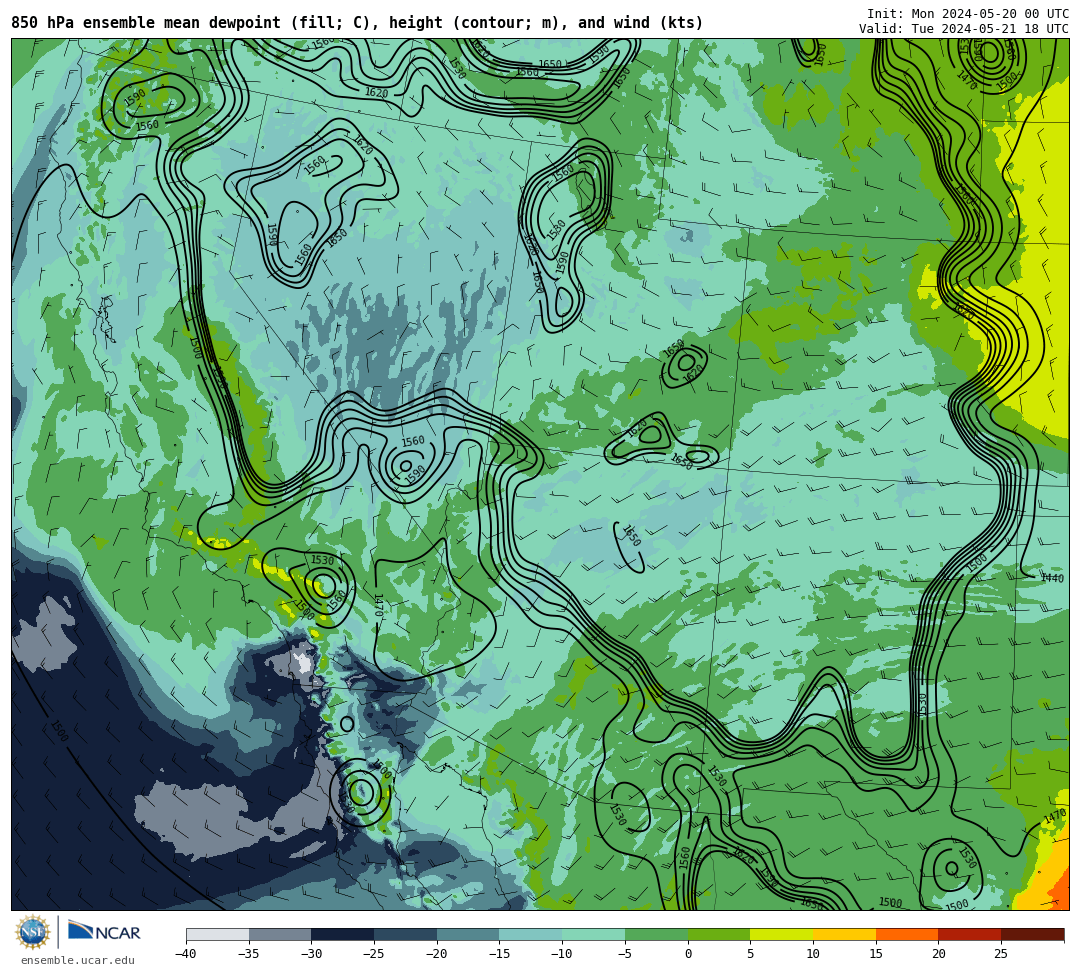Pick the dark blue -25 to -20 swatch
This screenshot has height=973, width=1080.
pyautogui.click(x=406, y=934)
